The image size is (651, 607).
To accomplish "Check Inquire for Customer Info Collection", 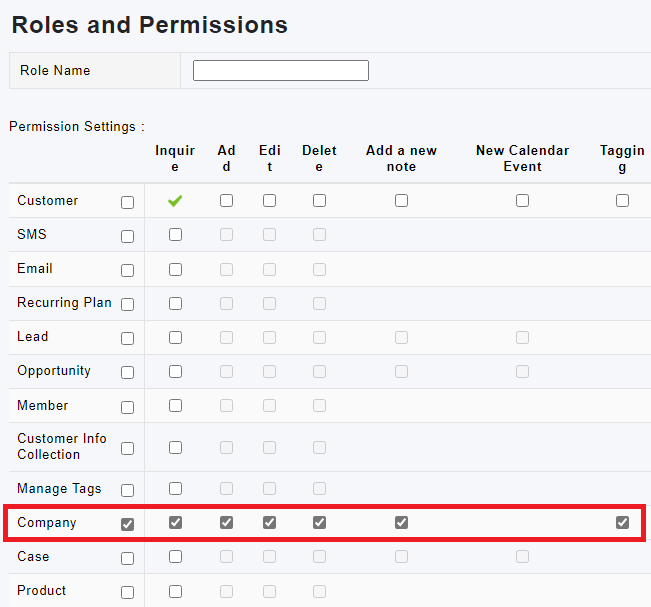I will click(175, 448).
